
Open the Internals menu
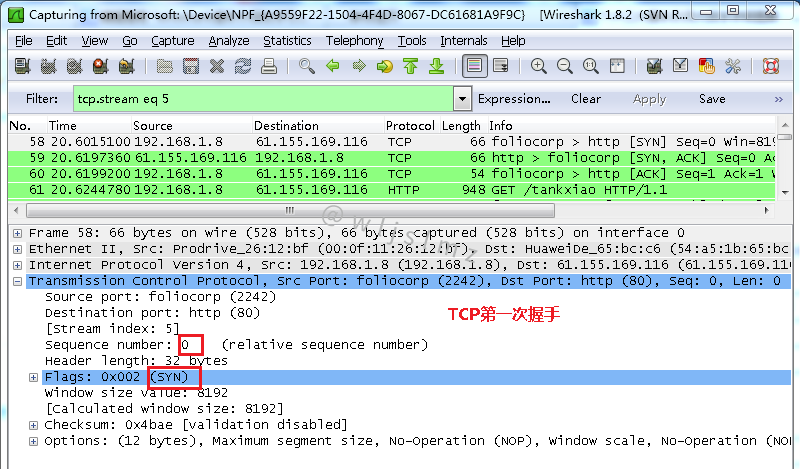pyautogui.click(x=463, y=41)
